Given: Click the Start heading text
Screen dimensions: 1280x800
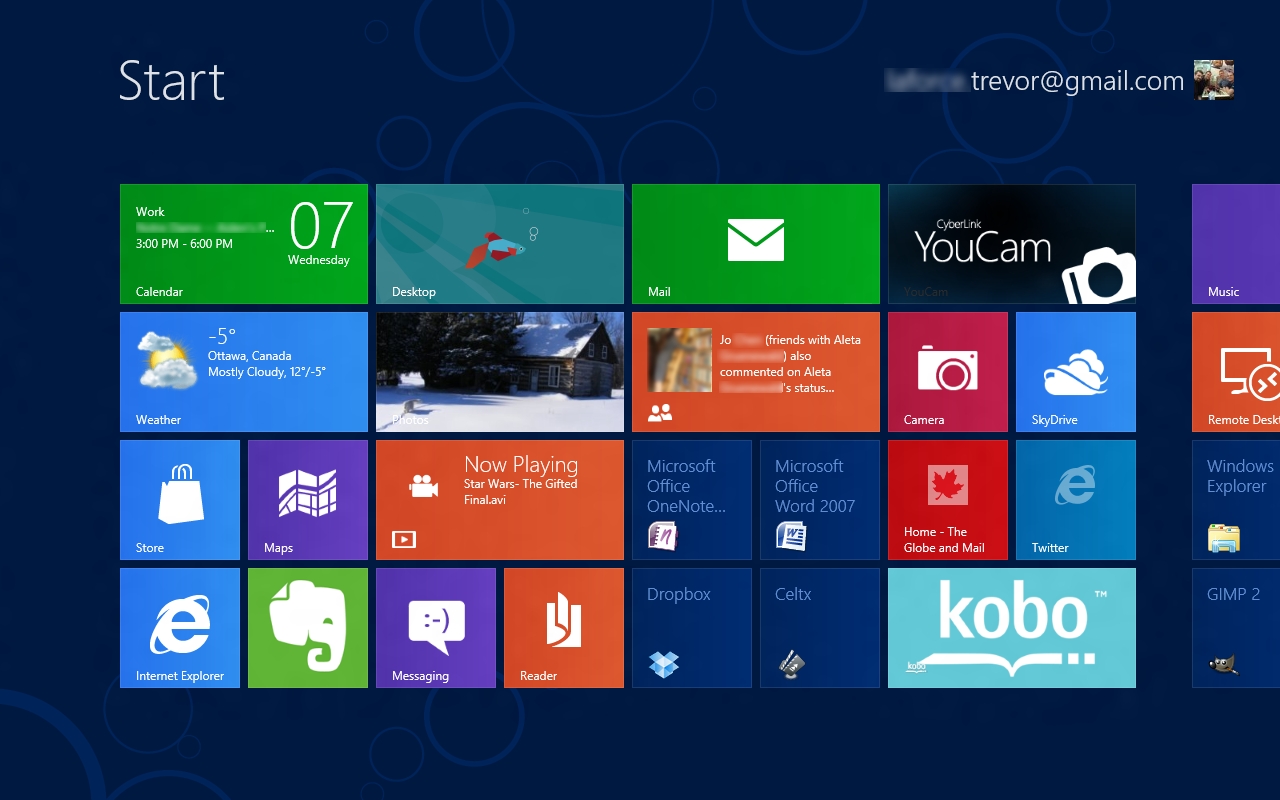Looking at the screenshot, I should (x=171, y=81).
